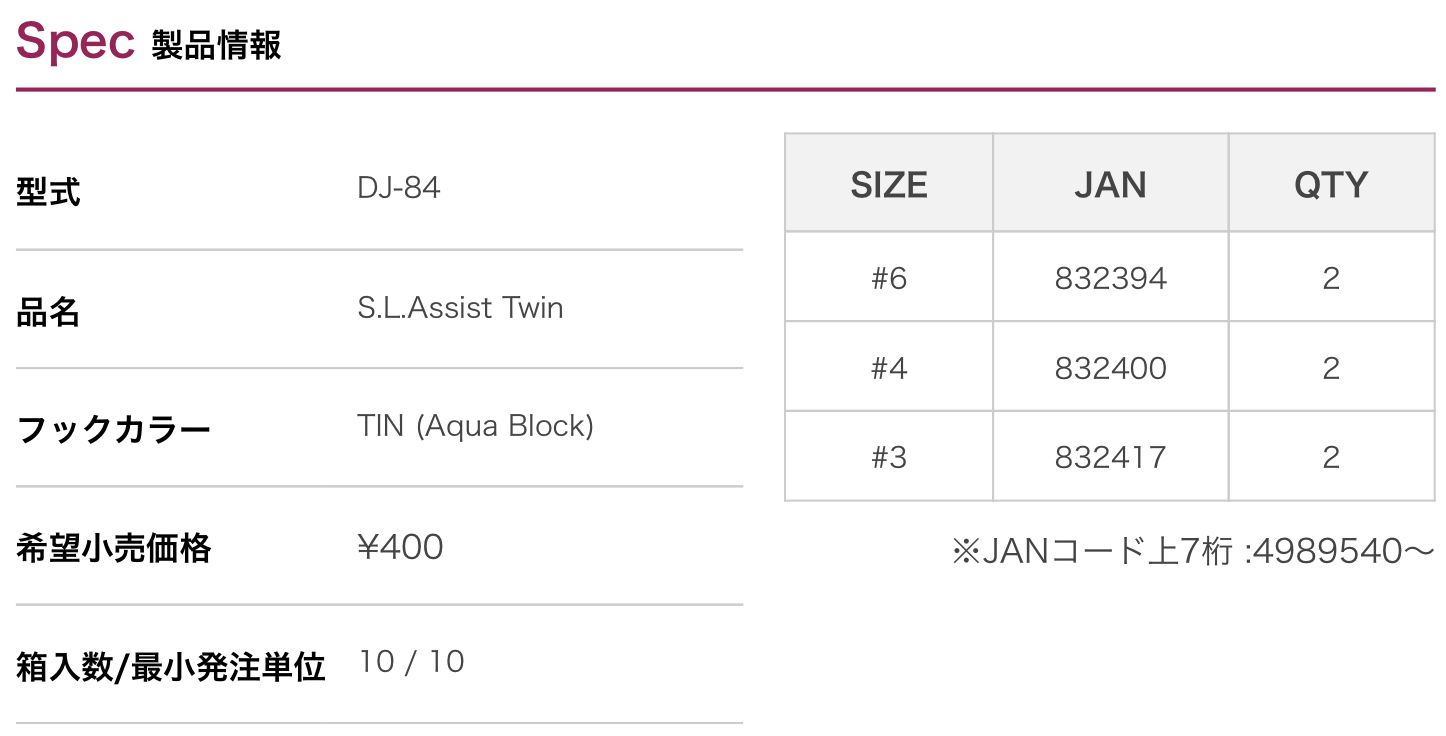Screen dimensions: 1446x736
Task: Click the TIN (Aqua Block) hook color
Action: (x=475, y=426)
